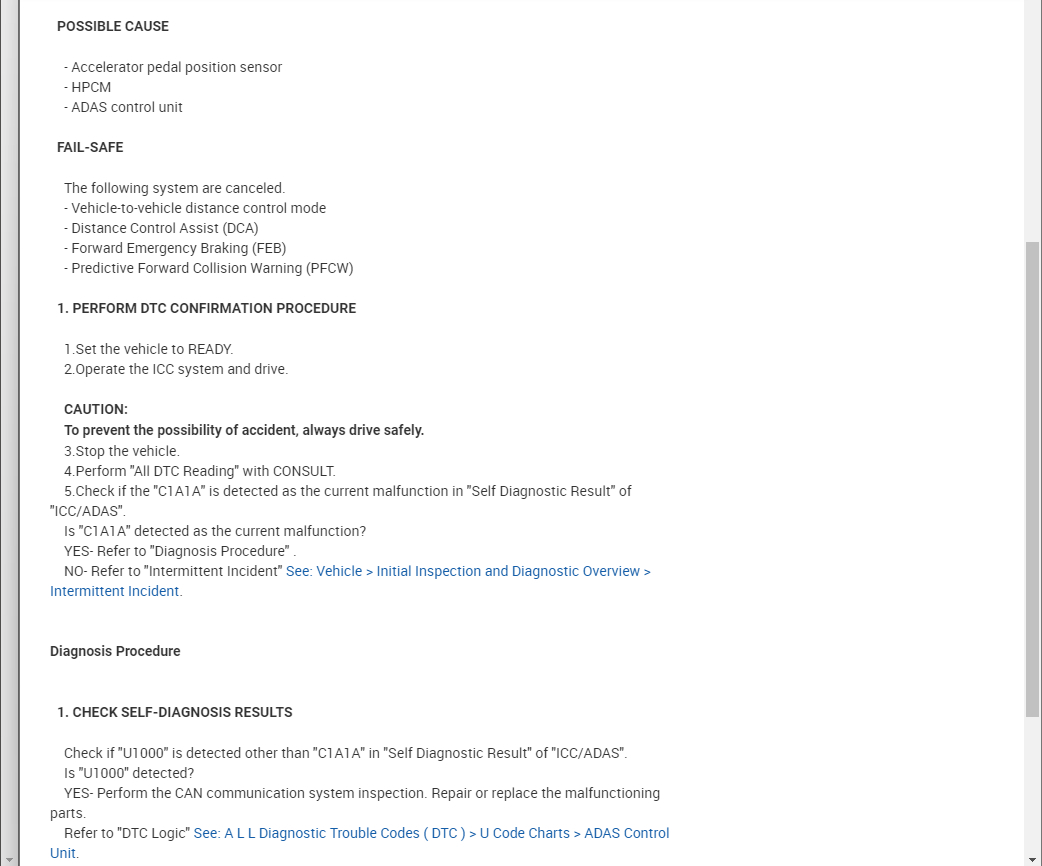Click the CHECK SELF-DIAGNOSIS RESULTS heading
The image size is (1042, 866).
tap(174, 712)
